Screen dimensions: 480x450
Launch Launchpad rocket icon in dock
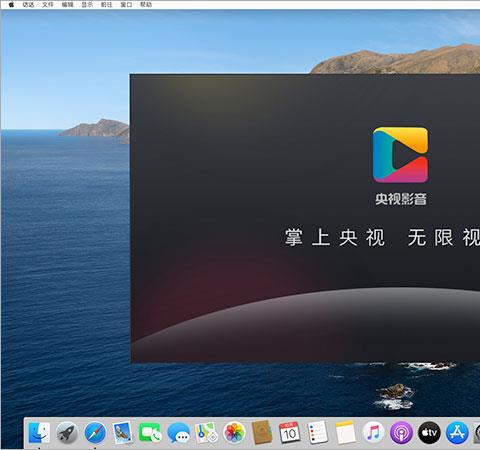[x=67, y=433]
